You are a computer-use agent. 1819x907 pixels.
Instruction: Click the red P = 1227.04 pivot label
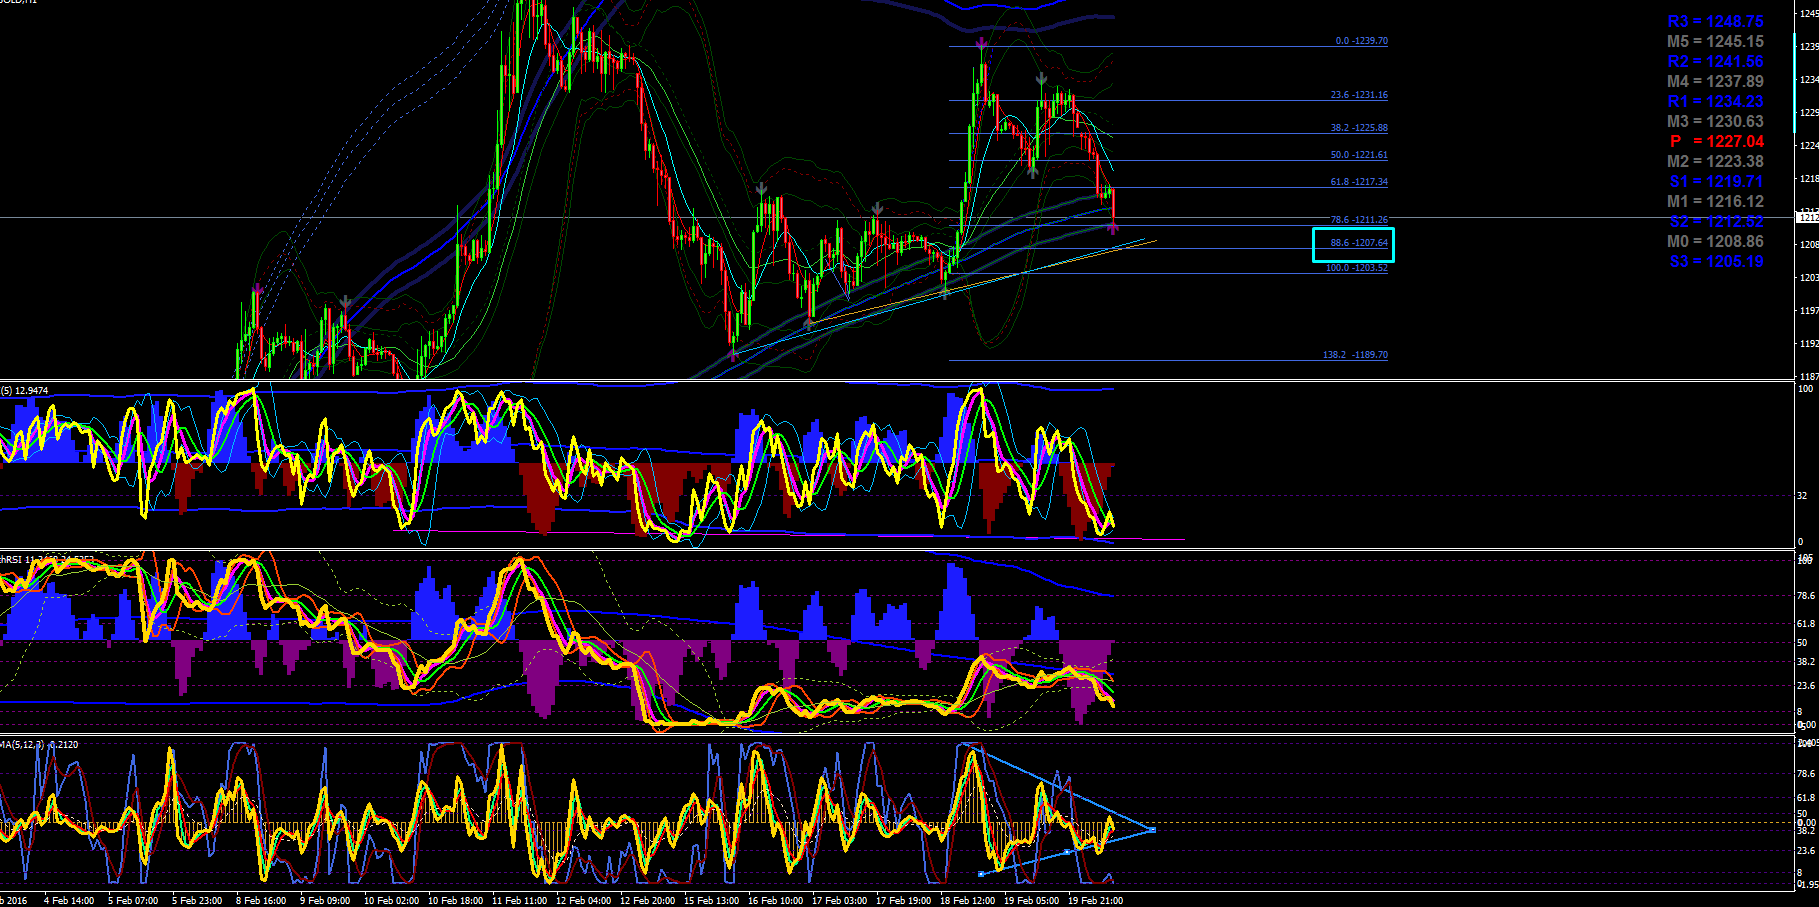(1717, 142)
